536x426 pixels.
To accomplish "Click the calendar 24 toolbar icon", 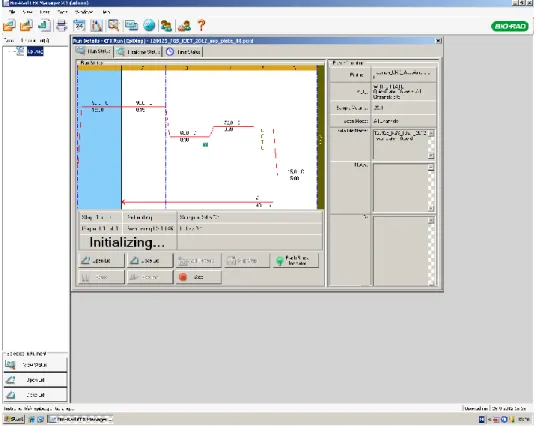I will pos(79,26).
